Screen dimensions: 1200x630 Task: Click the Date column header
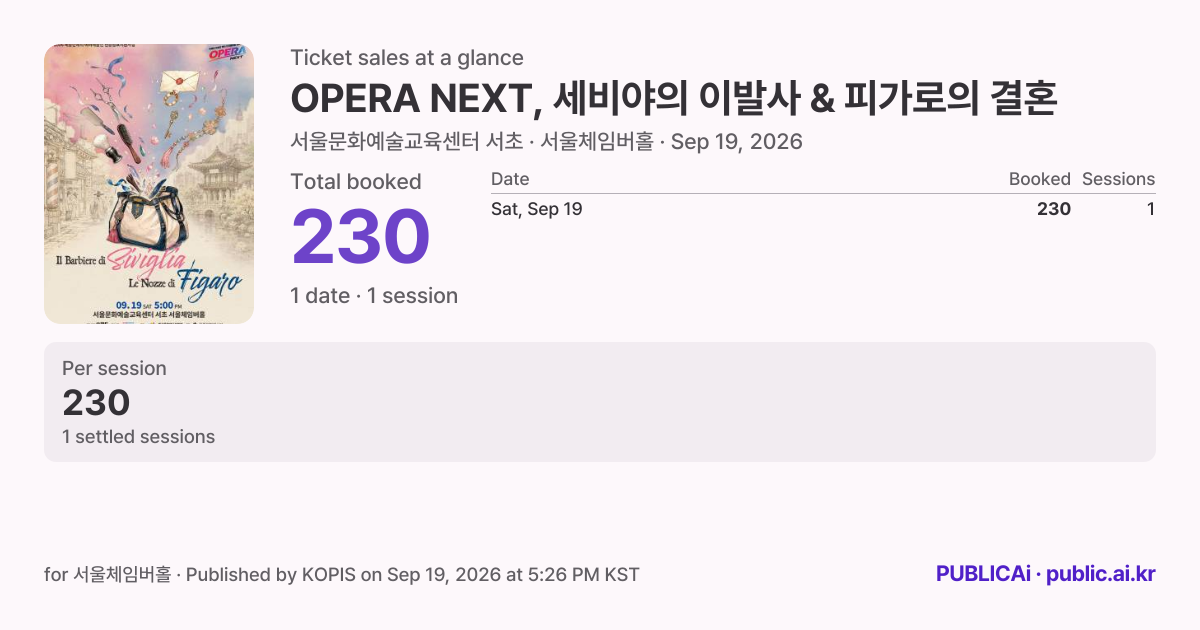[x=510, y=179]
